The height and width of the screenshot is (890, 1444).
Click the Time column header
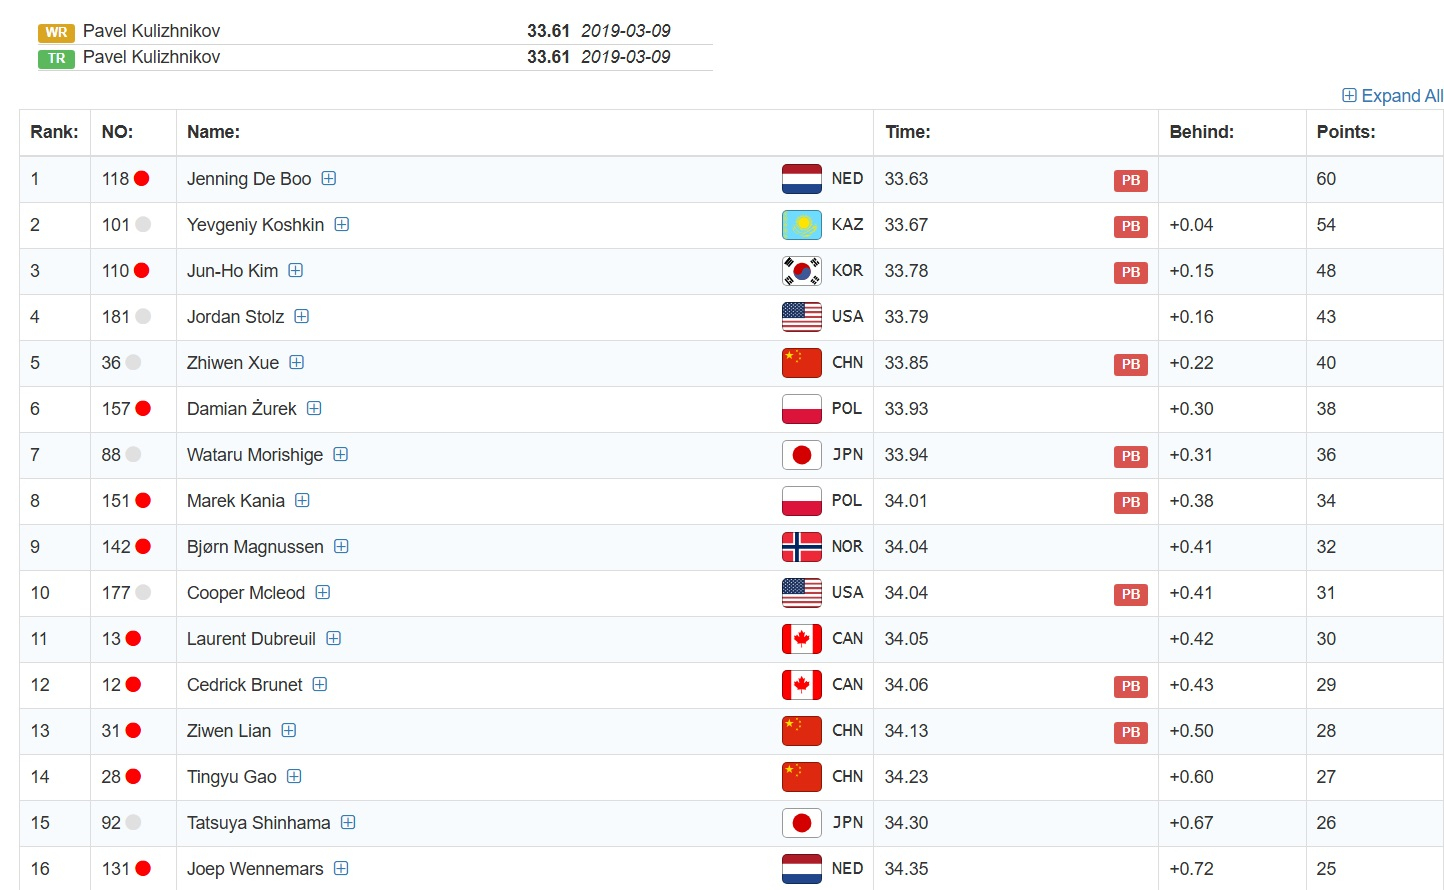907,132
